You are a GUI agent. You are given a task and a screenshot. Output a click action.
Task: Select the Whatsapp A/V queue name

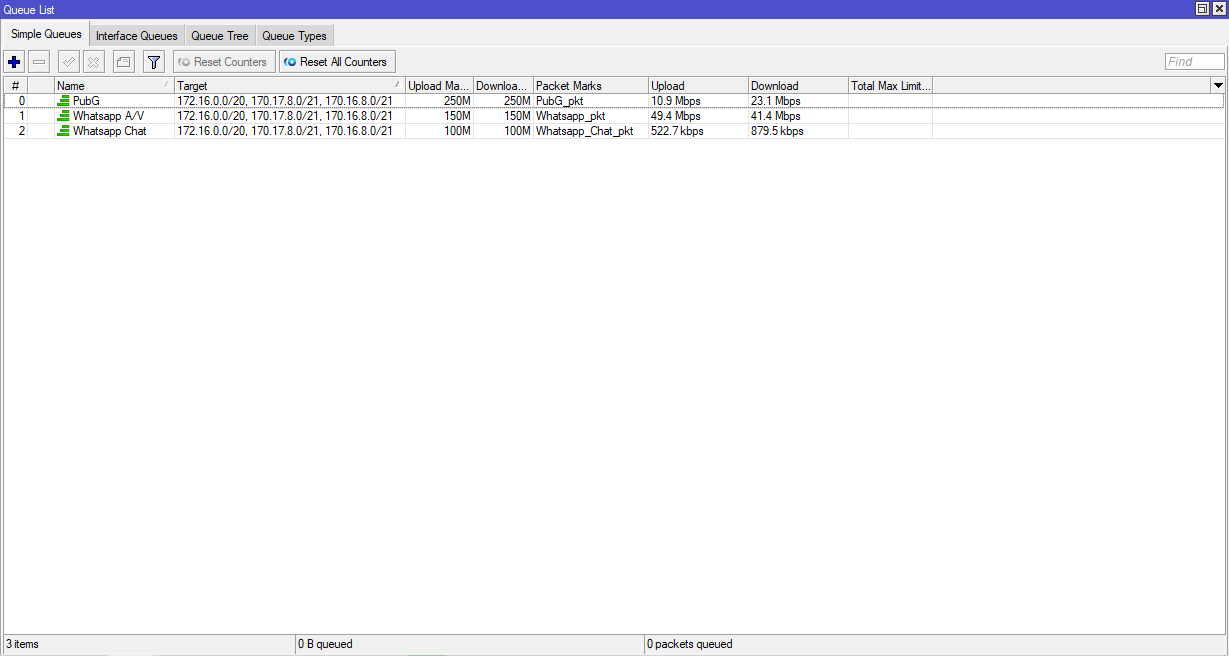click(108, 116)
